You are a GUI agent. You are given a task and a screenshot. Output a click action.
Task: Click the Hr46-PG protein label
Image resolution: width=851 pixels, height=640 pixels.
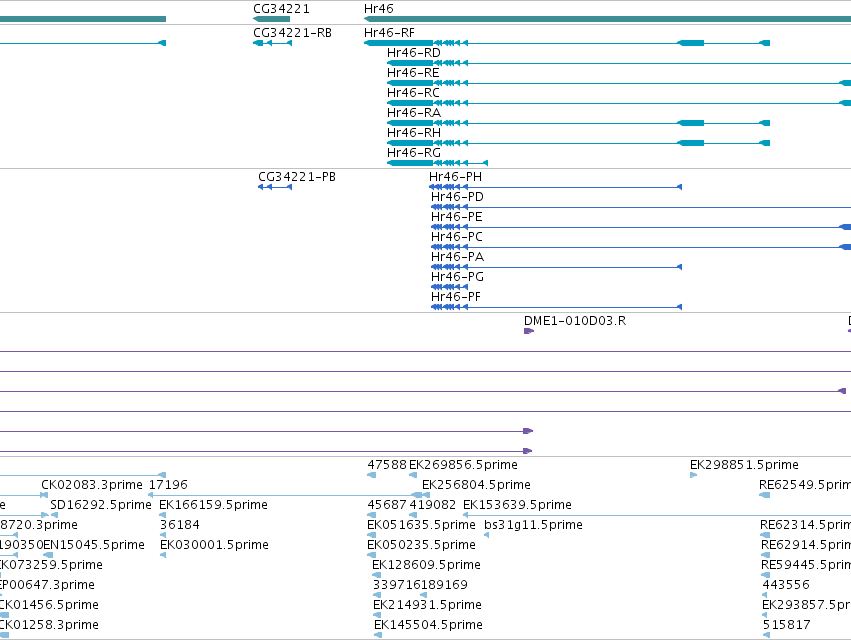[457, 277]
